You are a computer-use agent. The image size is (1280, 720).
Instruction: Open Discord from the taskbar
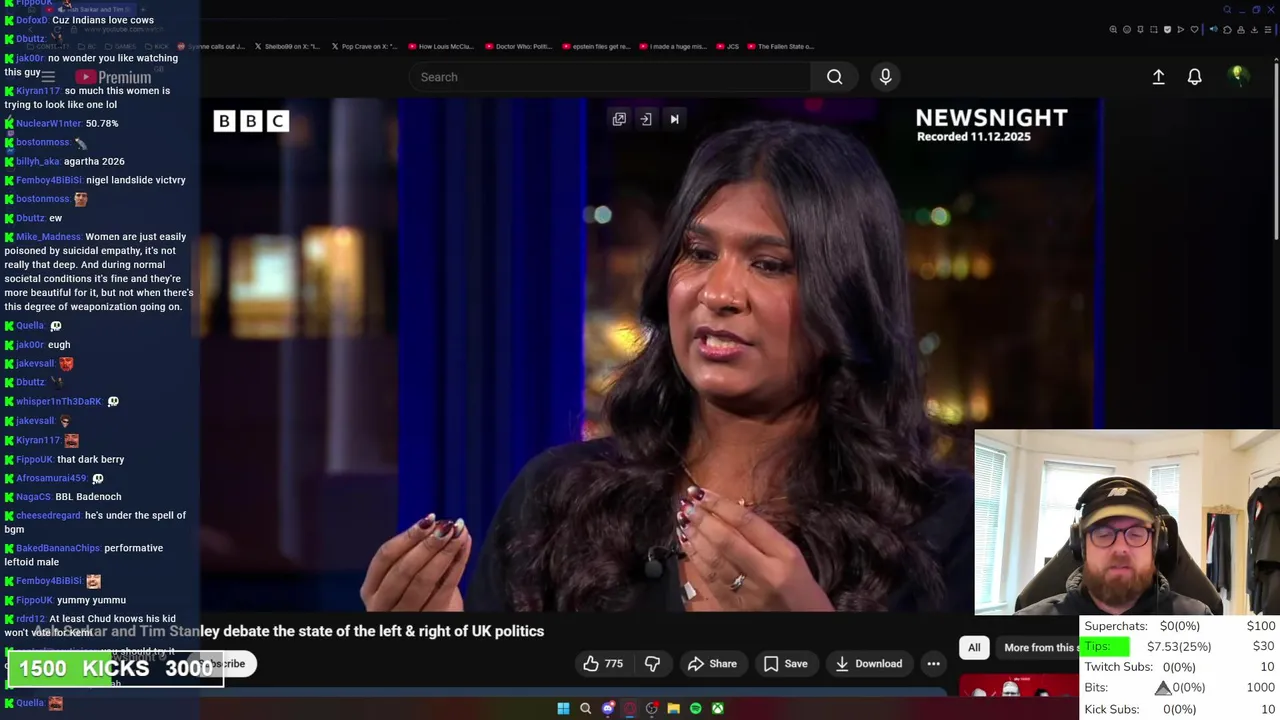click(608, 708)
